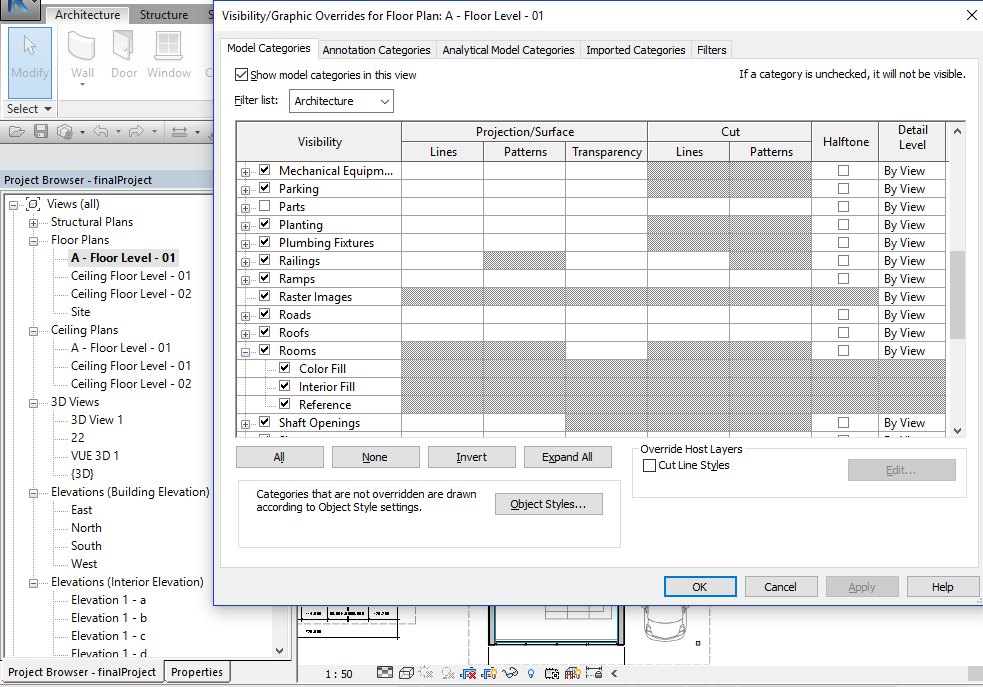Click the Detail Level cell for Roads
The image size is (983, 687).
coord(912,315)
